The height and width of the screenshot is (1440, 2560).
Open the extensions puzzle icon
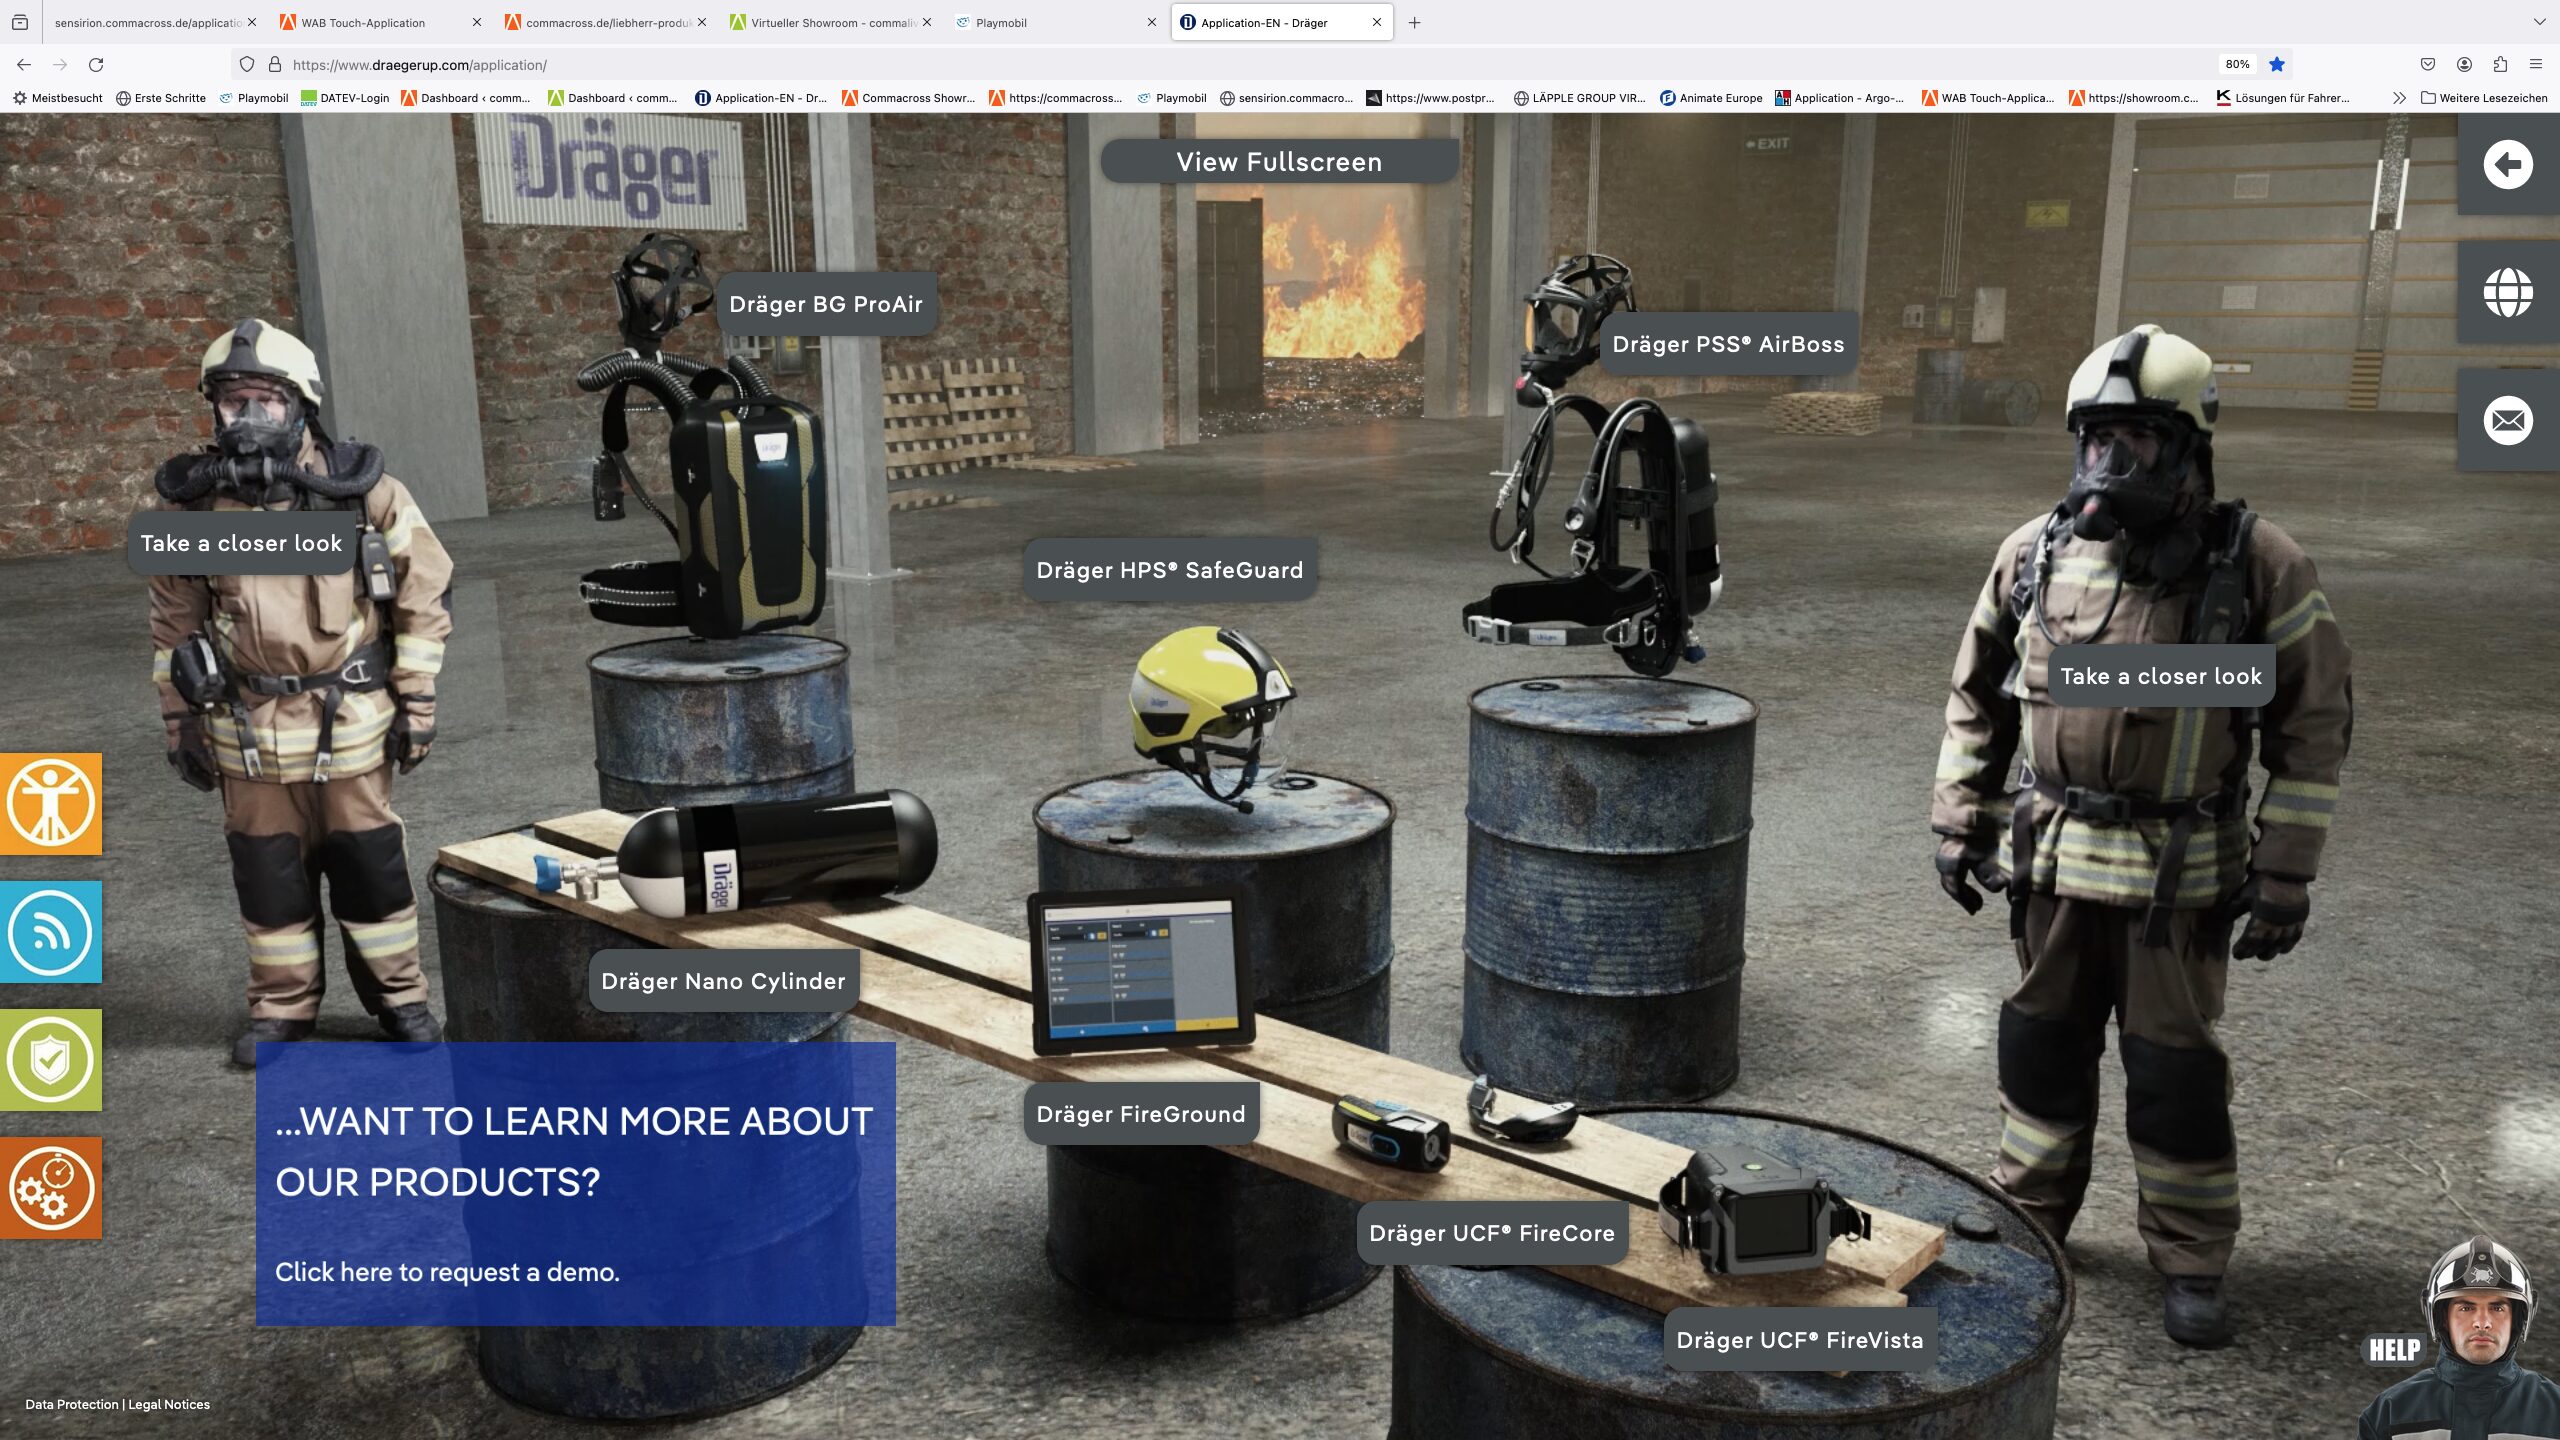2500,65
